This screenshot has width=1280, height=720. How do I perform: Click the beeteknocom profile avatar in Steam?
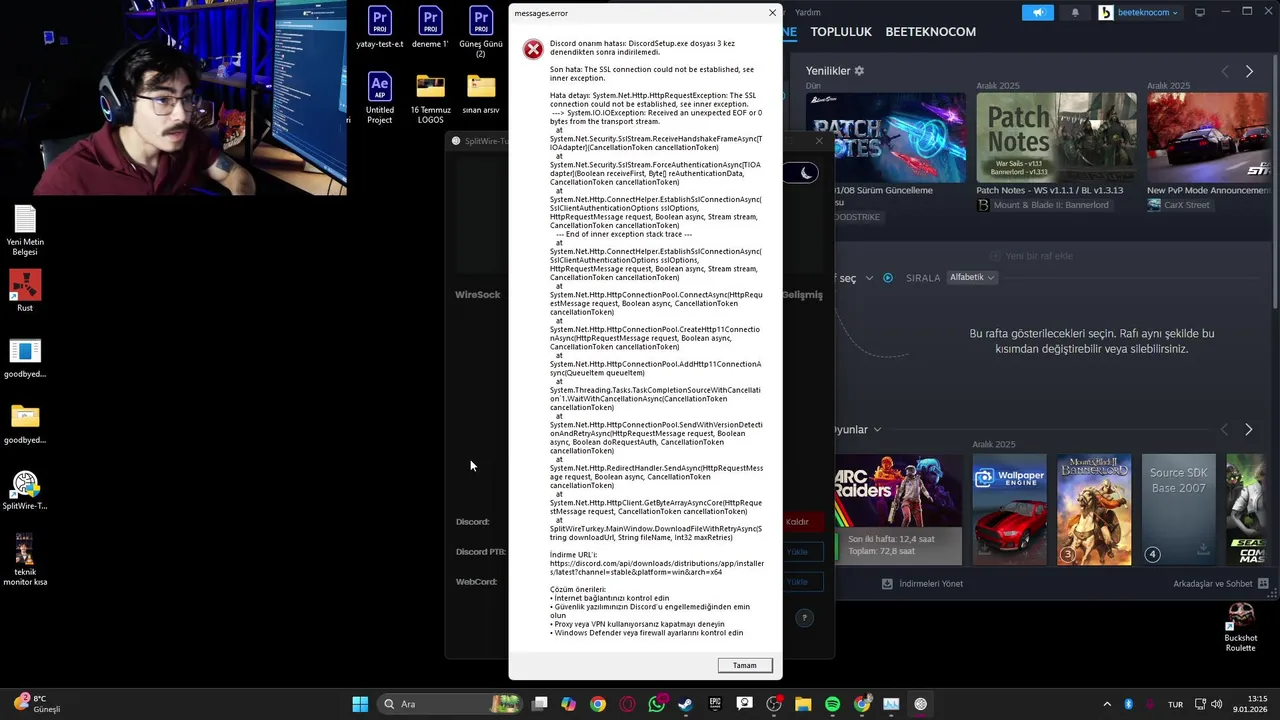tap(1106, 12)
